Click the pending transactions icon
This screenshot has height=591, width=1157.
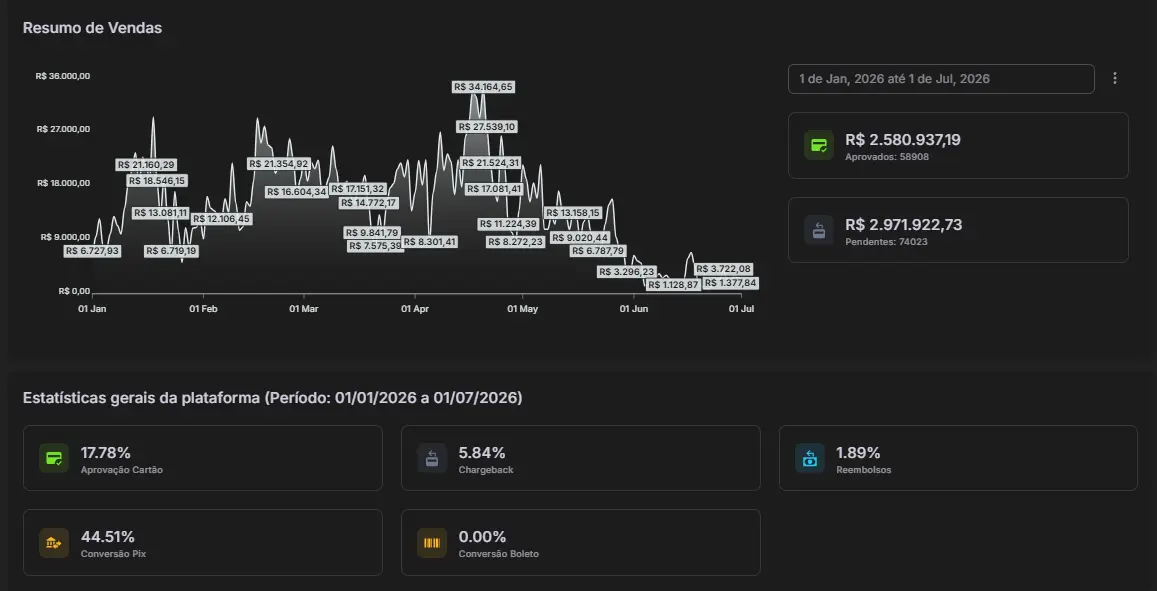click(x=819, y=230)
